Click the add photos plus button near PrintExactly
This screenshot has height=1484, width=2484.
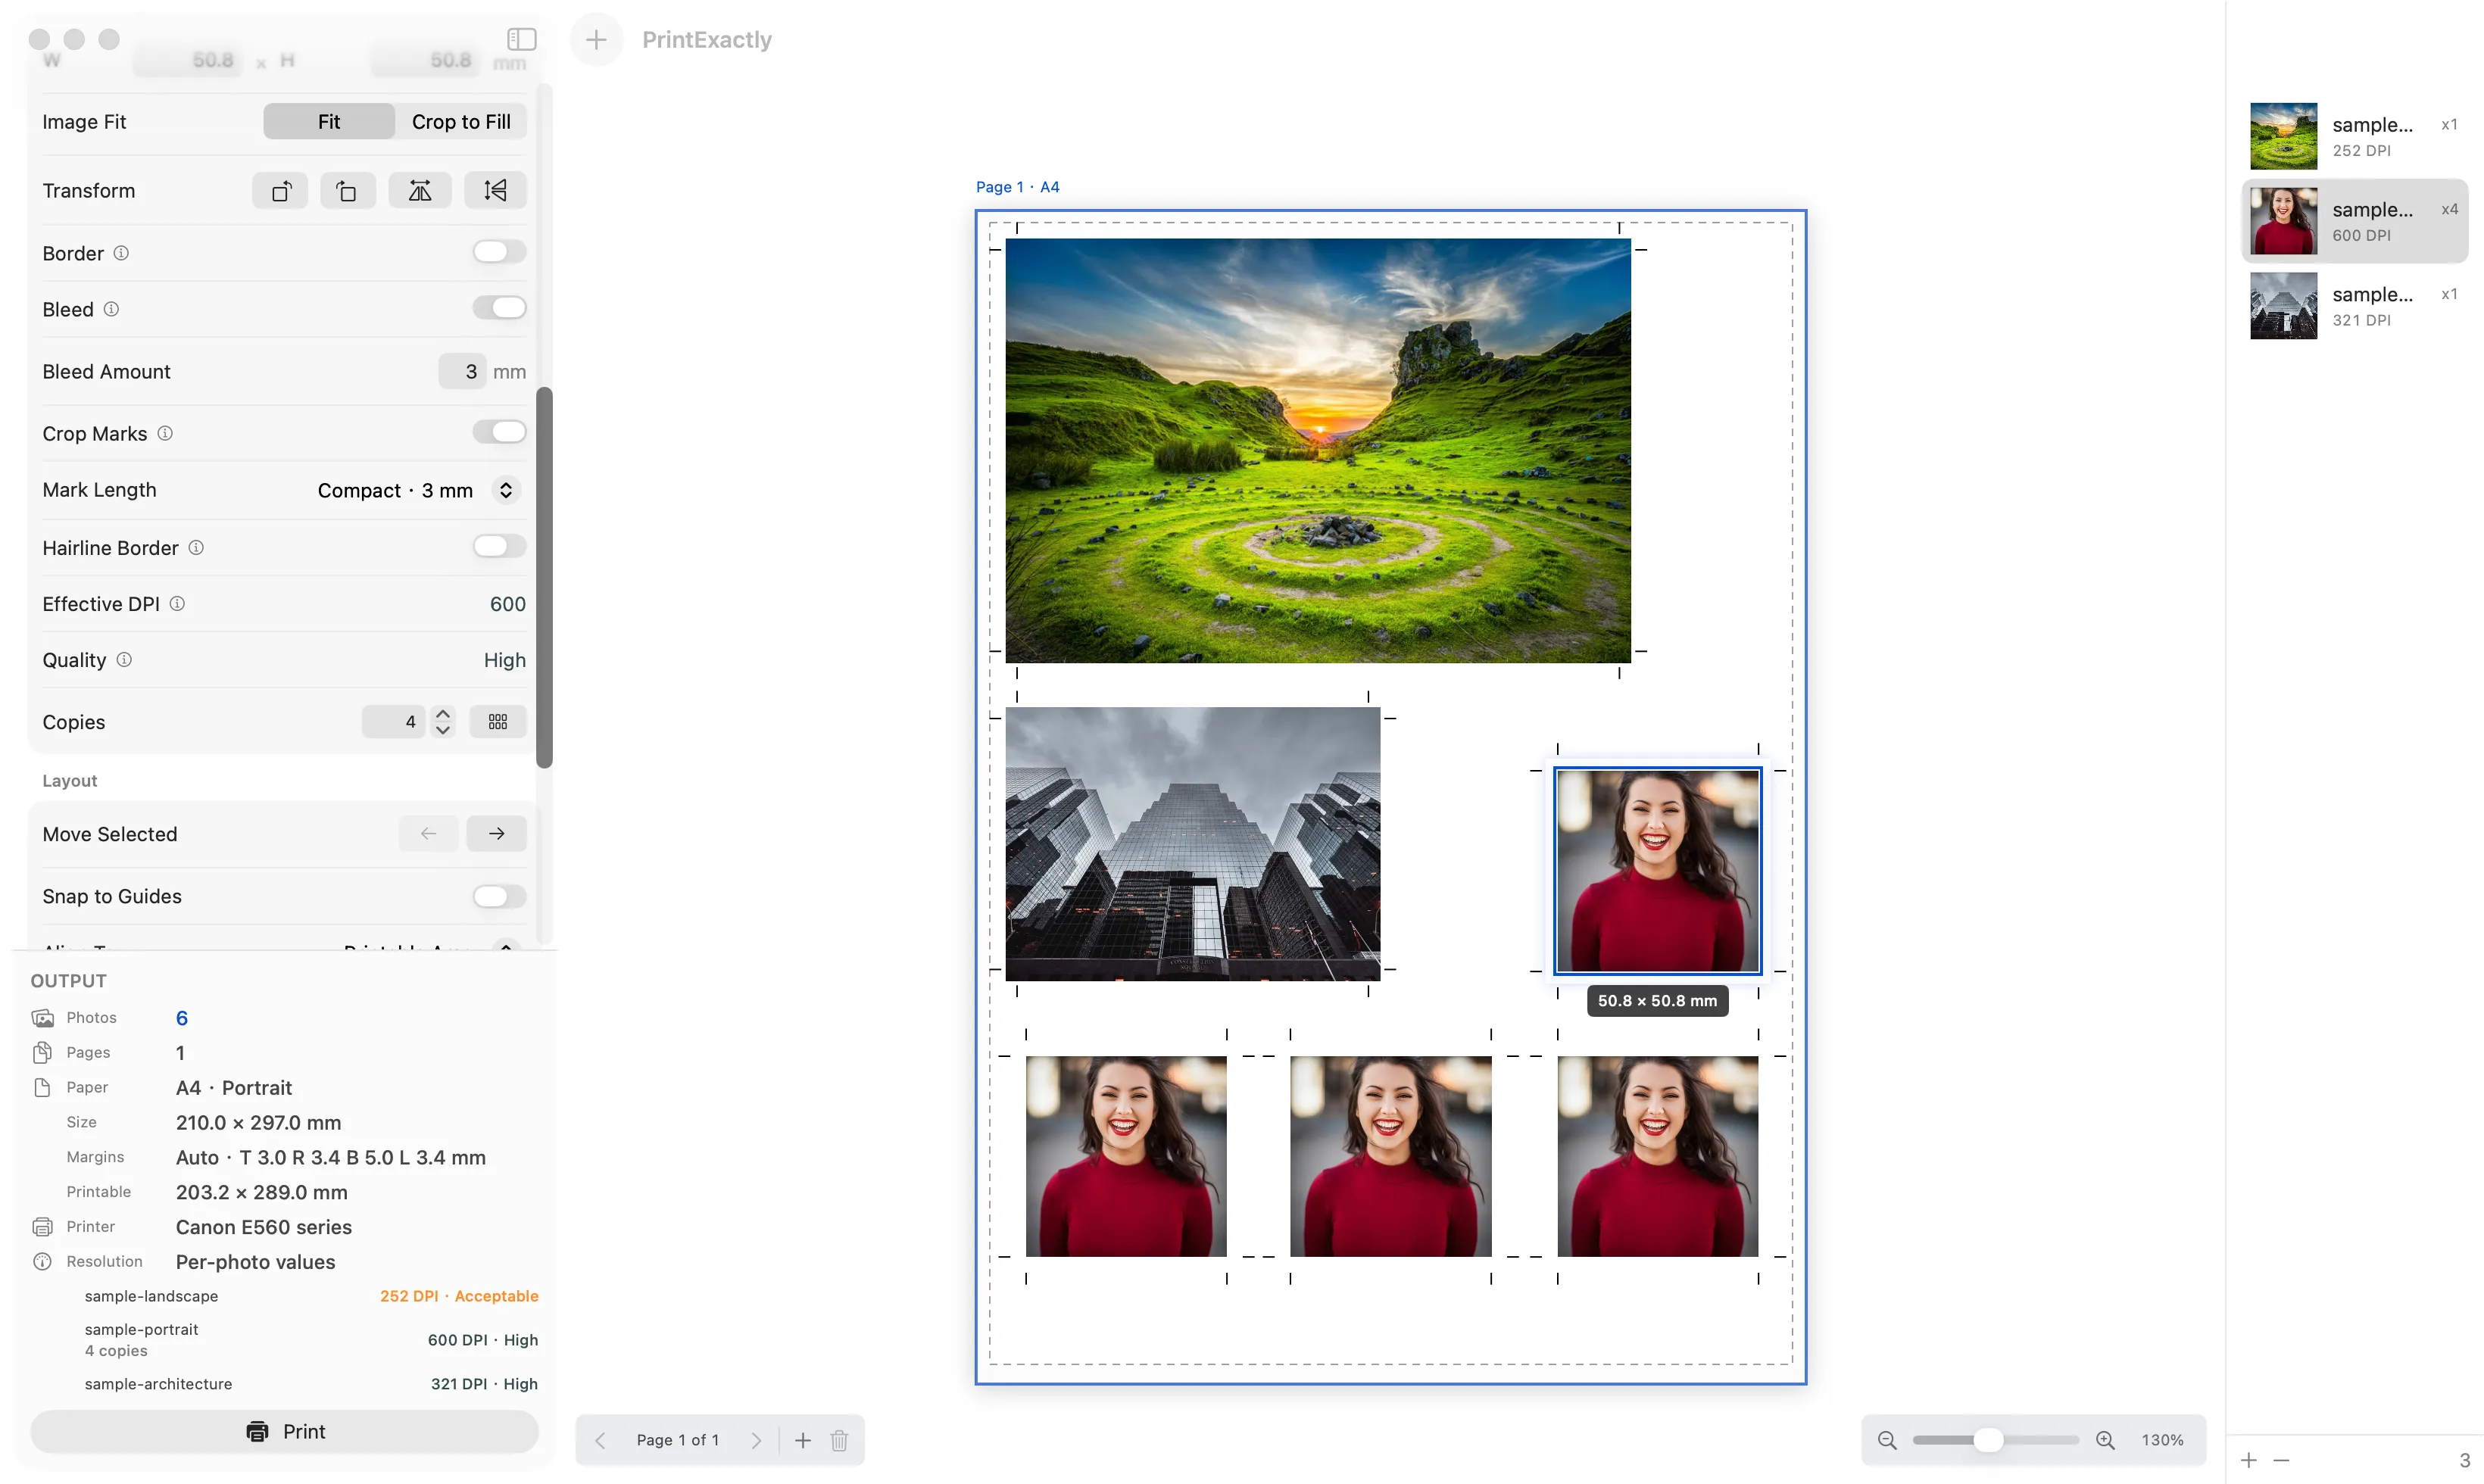pyautogui.click(x=596, y=39)
